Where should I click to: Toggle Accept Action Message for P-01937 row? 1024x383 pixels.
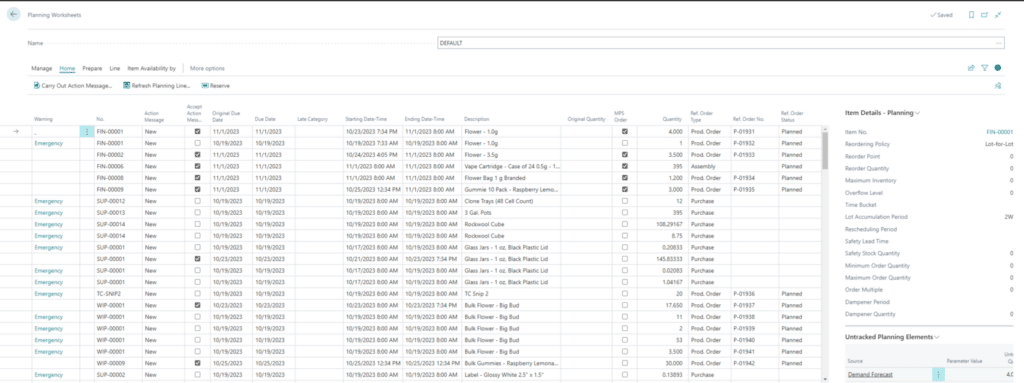click(x=197, y=305)
